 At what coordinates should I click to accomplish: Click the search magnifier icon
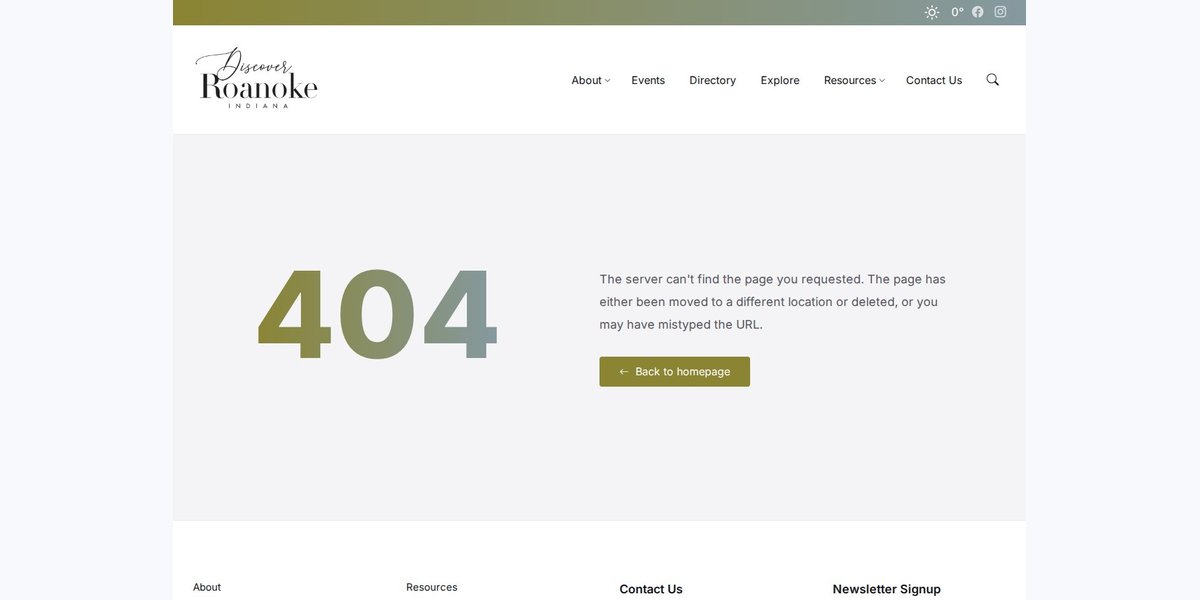pos(993,79)
